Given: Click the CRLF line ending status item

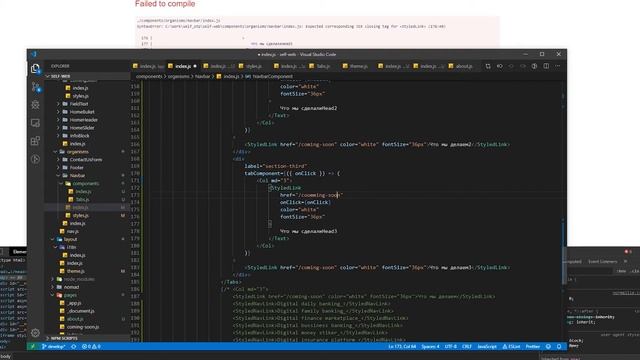Looking at the screenshot, I should pos(467,347).
